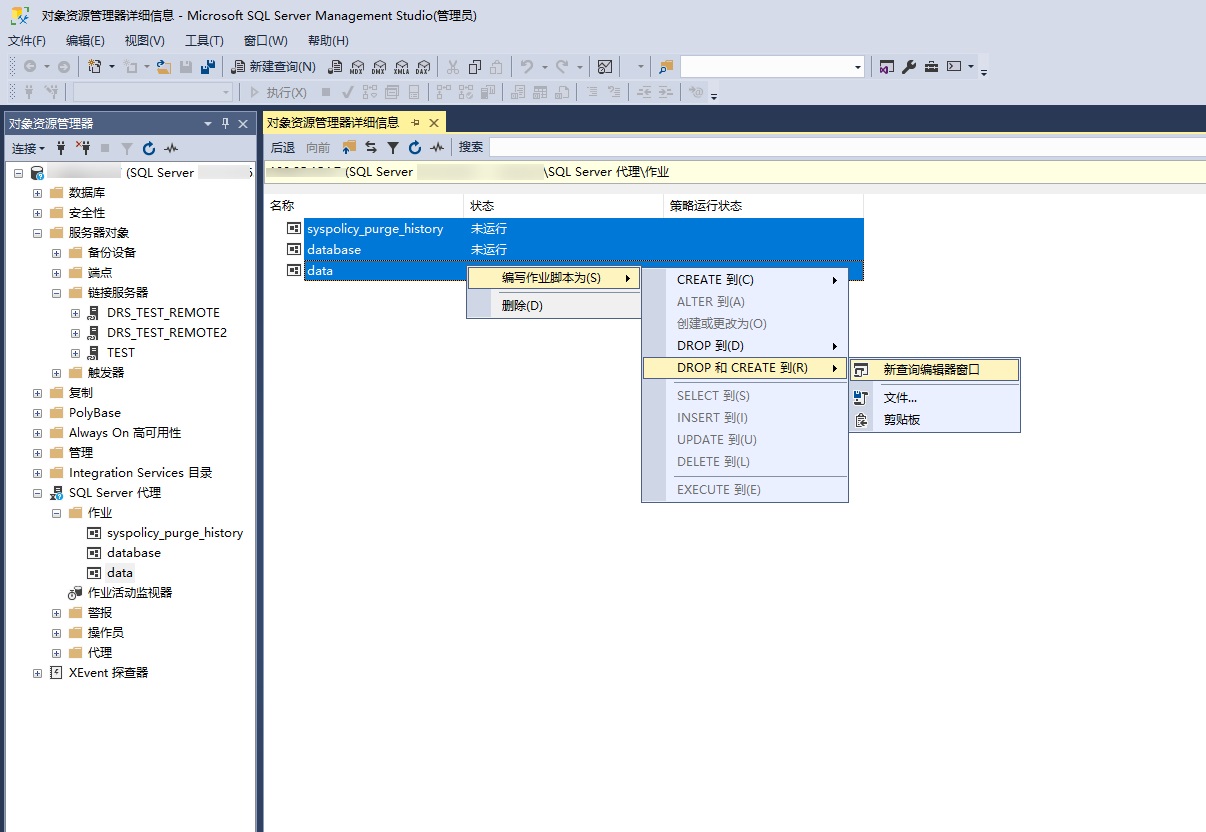Select syspolicy_purge_history row in details list
1206x832 pixels.
click(583, 229)
